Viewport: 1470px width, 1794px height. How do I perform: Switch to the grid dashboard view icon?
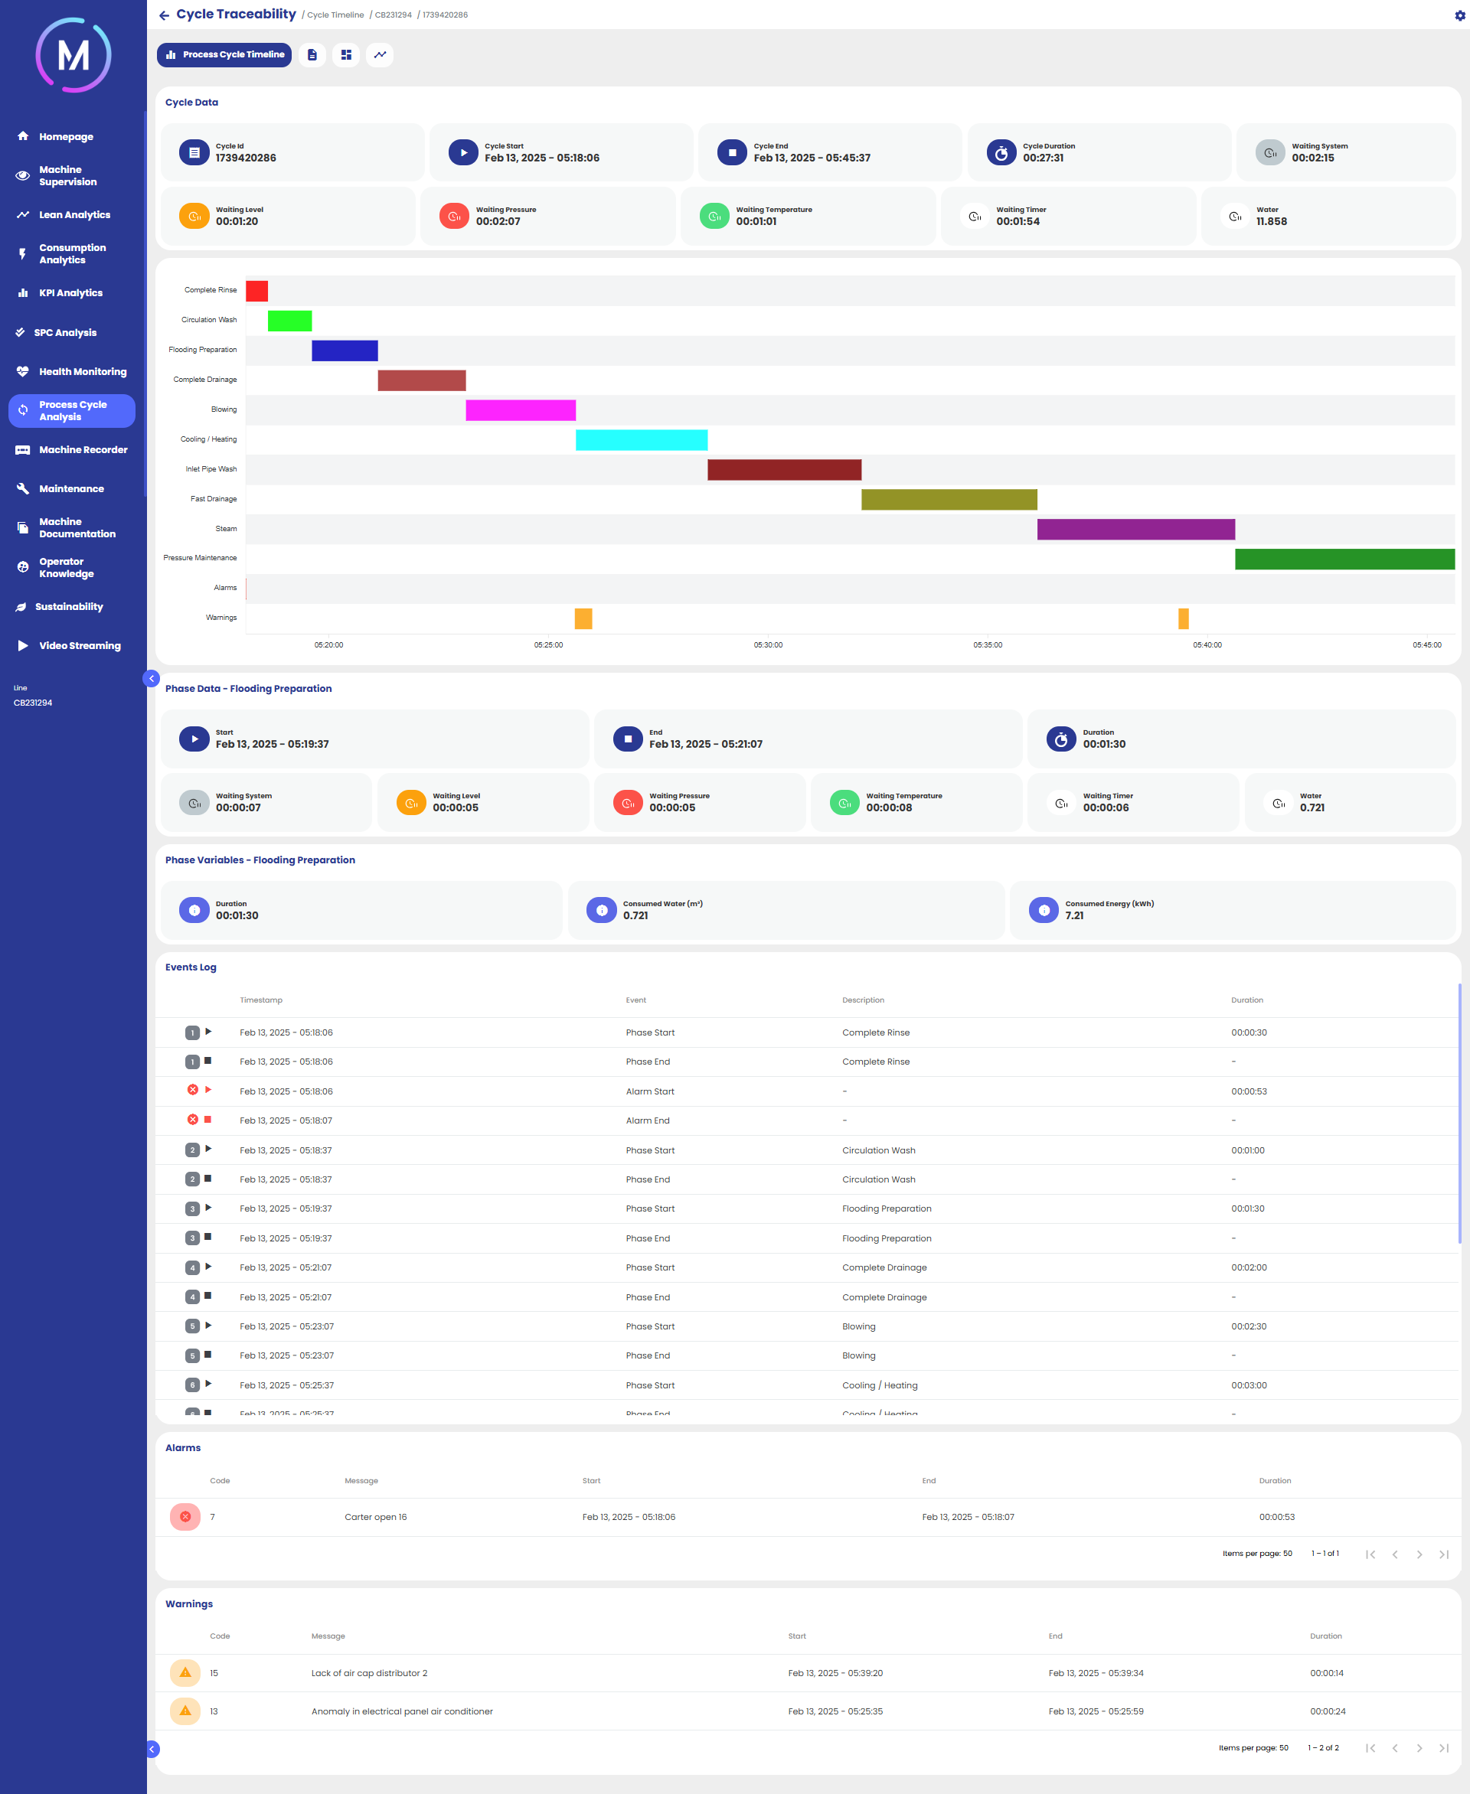[346, 55]
